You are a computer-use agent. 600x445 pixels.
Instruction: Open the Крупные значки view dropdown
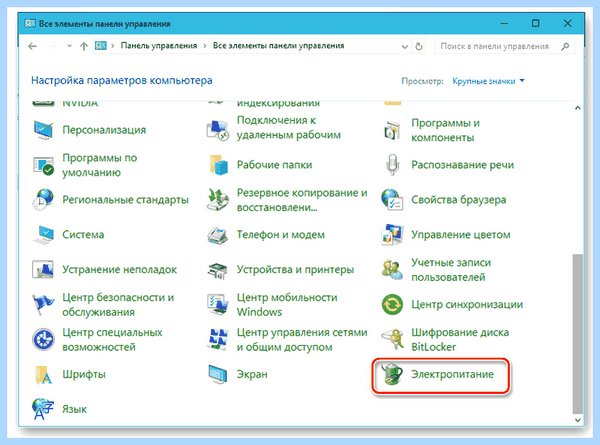coord(488,81)
